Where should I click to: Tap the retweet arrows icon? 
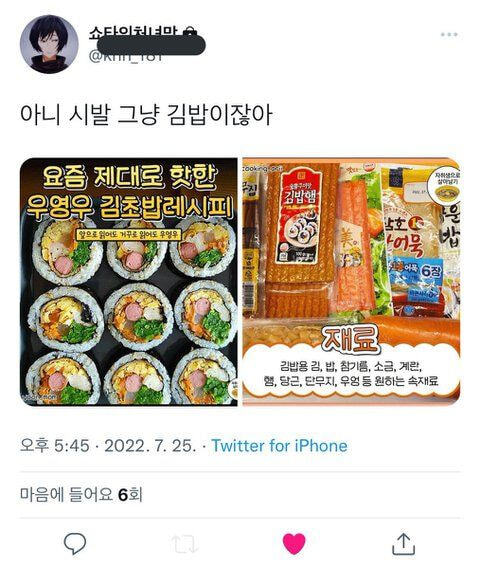point(184,544)
